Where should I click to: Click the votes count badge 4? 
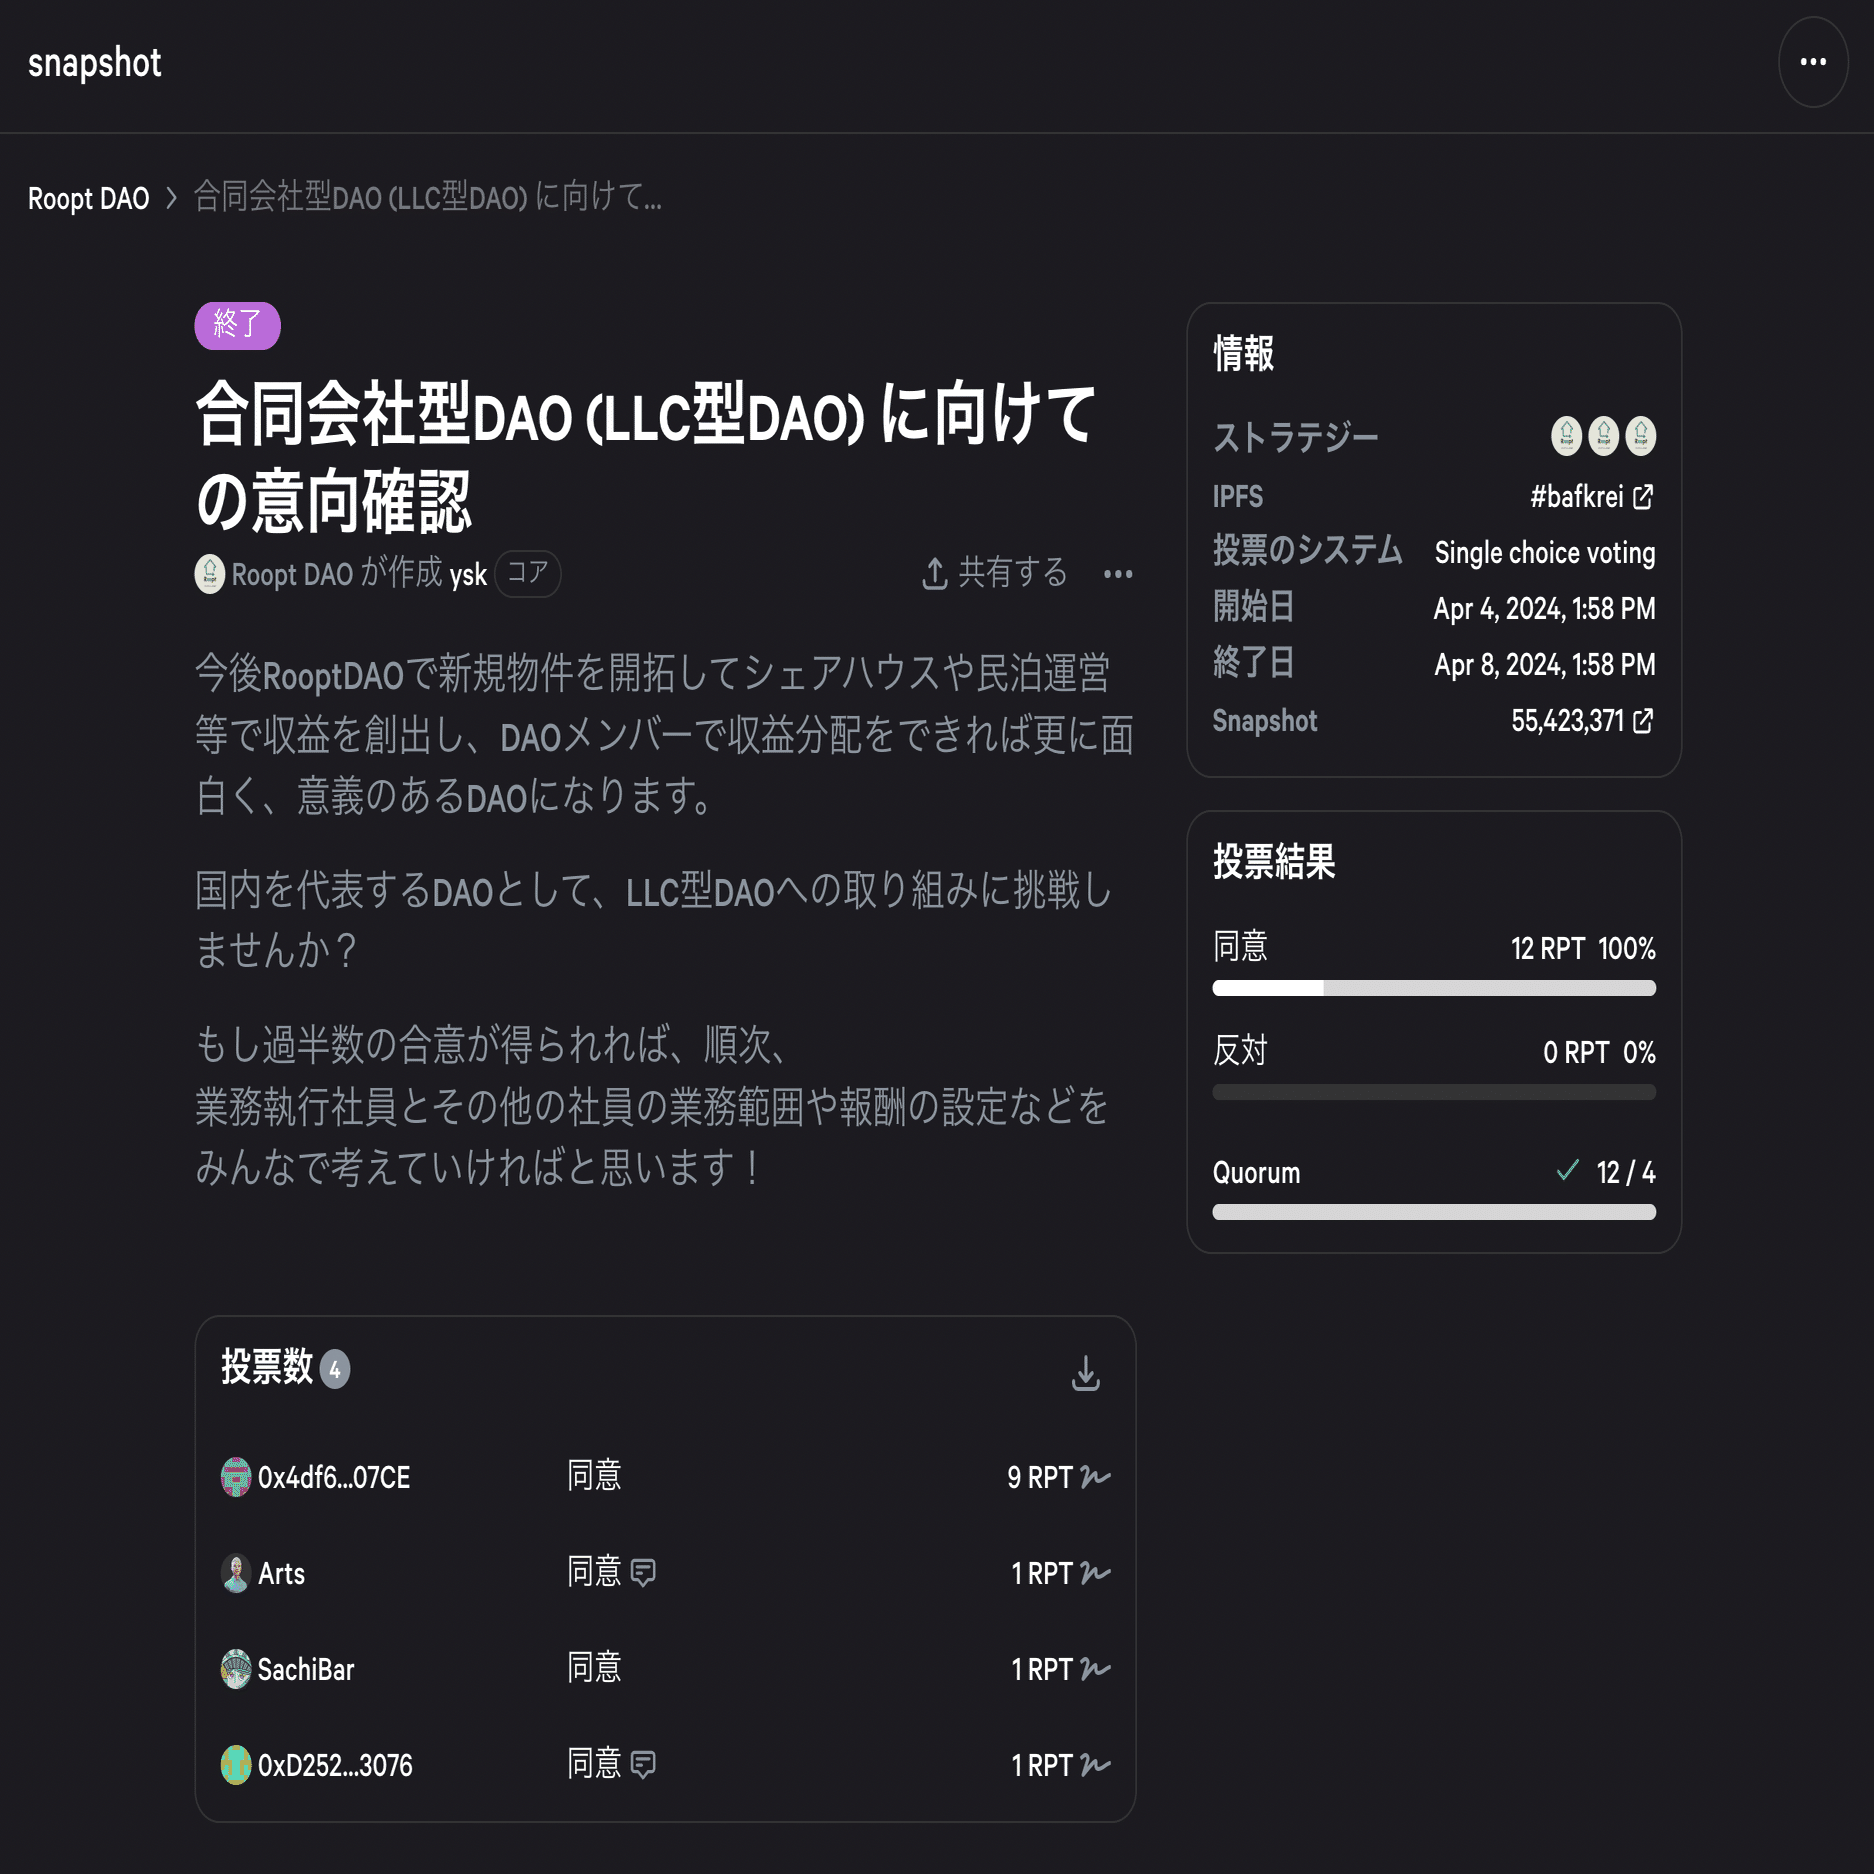coord(335,1369)
